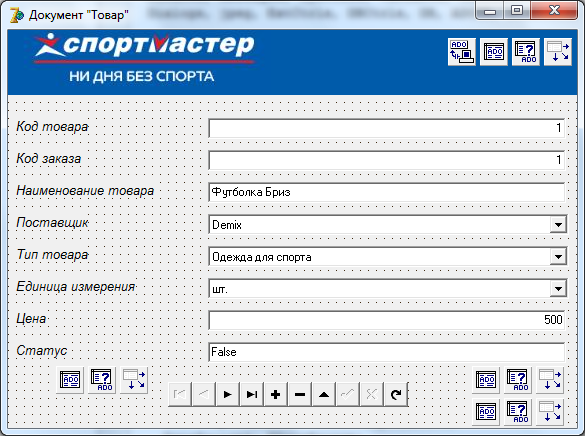
Task: Select the ADOTable component in the blue header
Action: pyautogui.click(x=494, y=52)
